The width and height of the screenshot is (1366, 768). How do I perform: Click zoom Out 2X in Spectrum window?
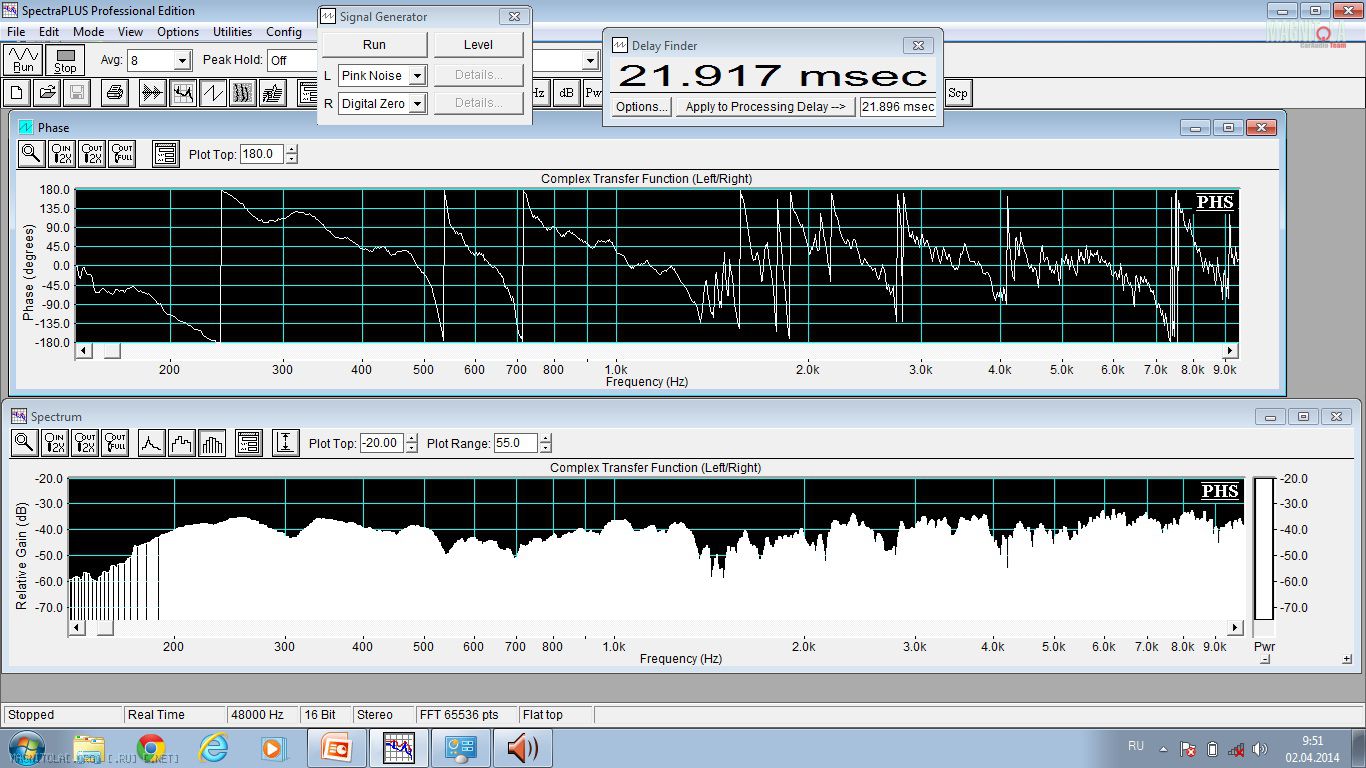[84, 443]
